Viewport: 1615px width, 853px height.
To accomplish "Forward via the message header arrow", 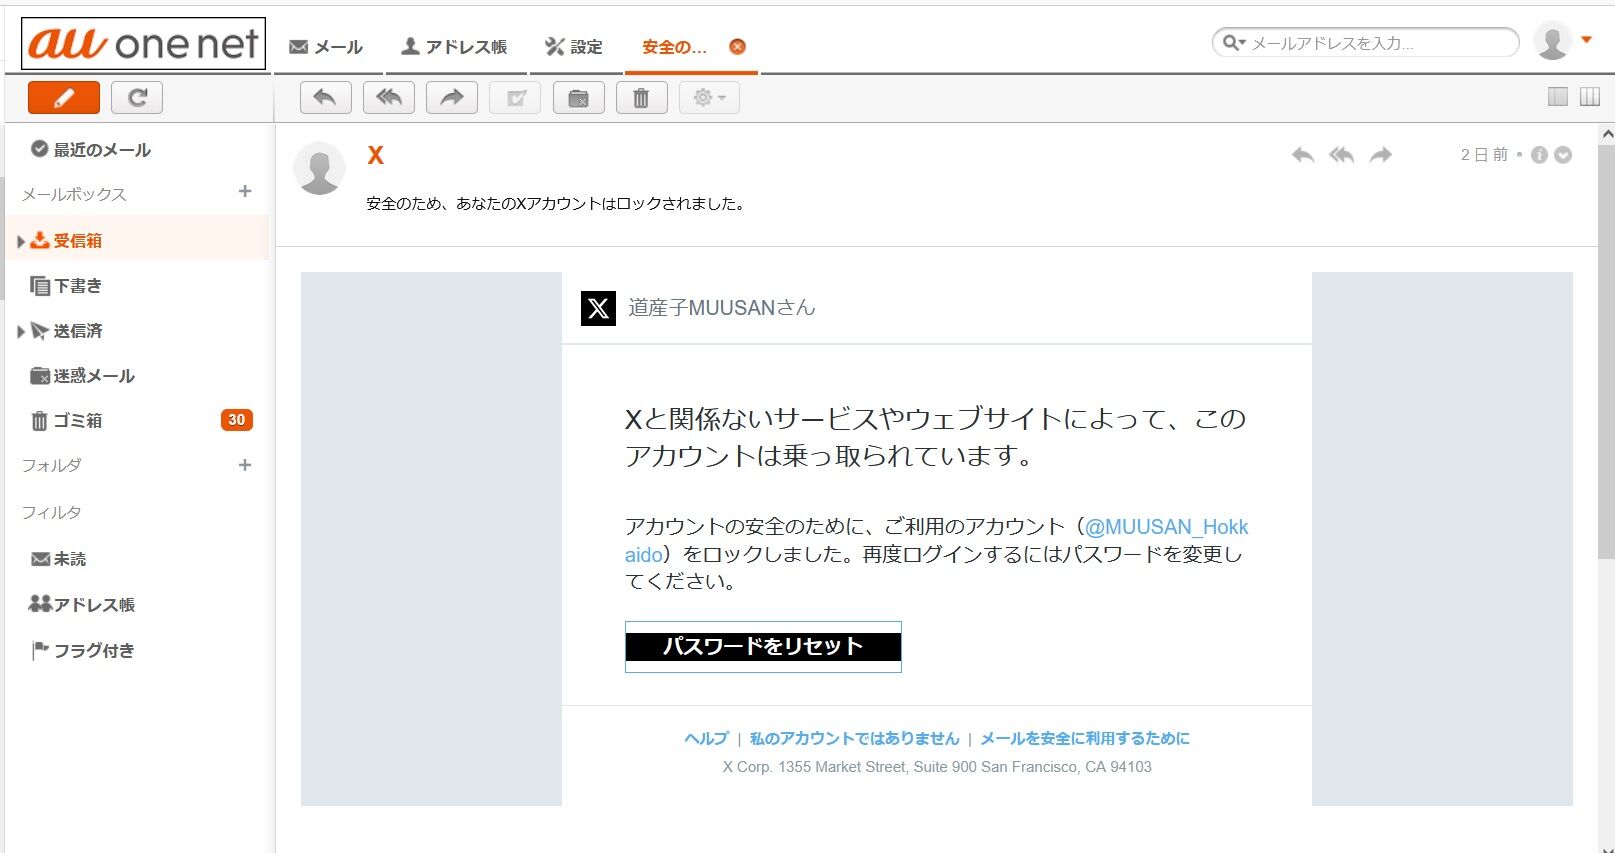I will point(1381,155).
